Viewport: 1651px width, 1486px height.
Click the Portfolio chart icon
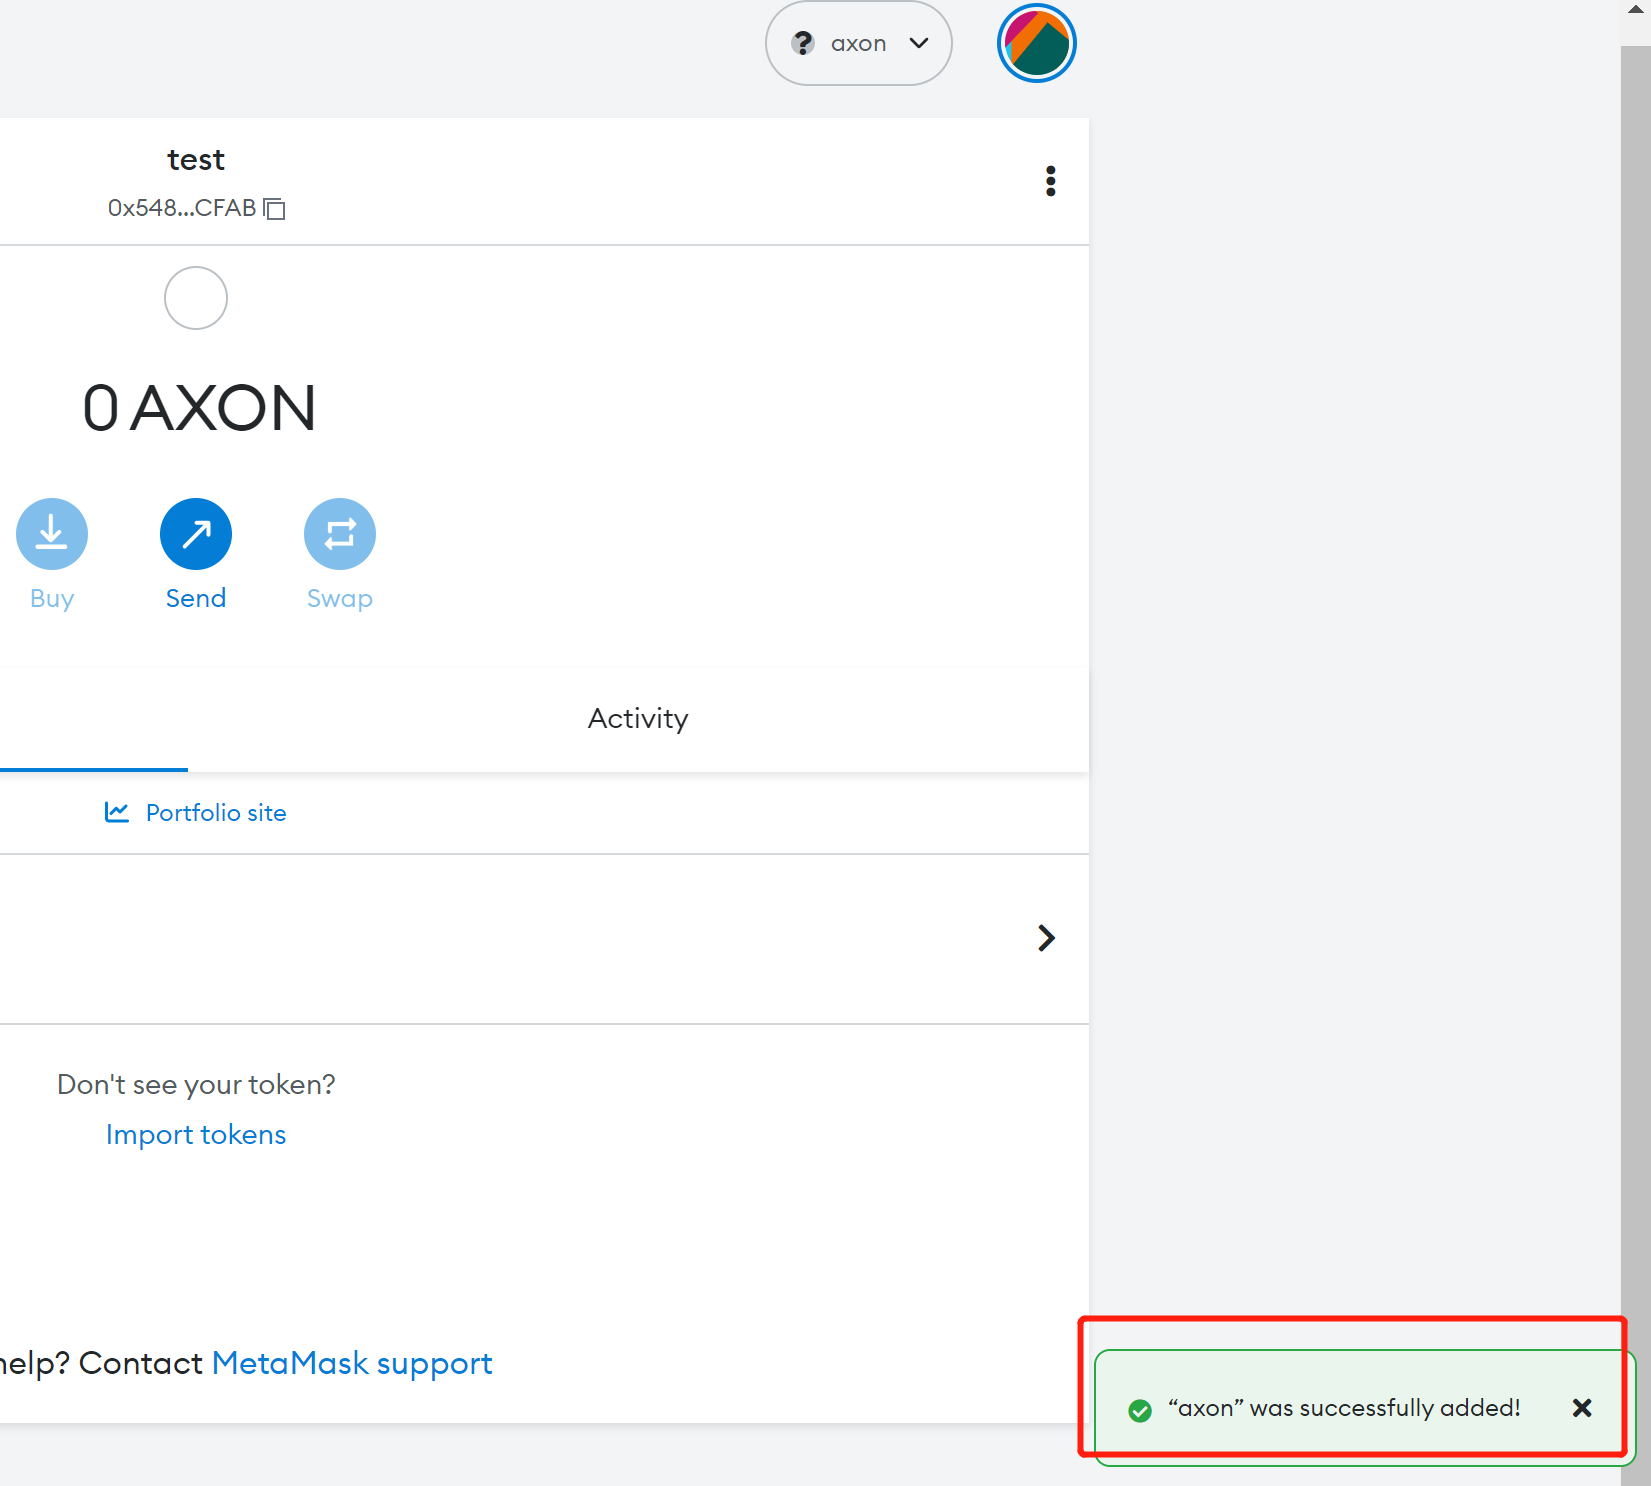tap(117, 812)
